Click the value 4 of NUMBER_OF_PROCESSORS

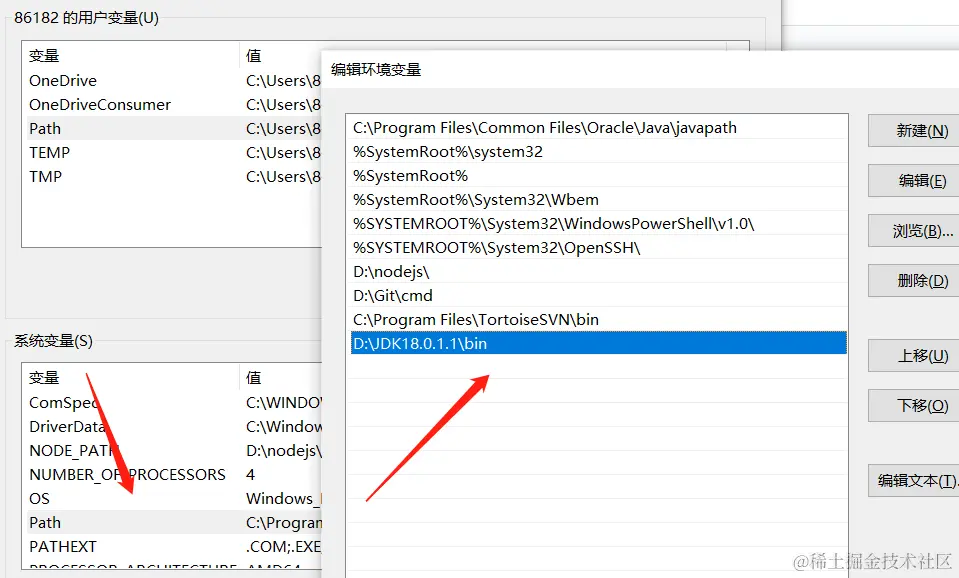pyautogui.click(x=250, y=475)
